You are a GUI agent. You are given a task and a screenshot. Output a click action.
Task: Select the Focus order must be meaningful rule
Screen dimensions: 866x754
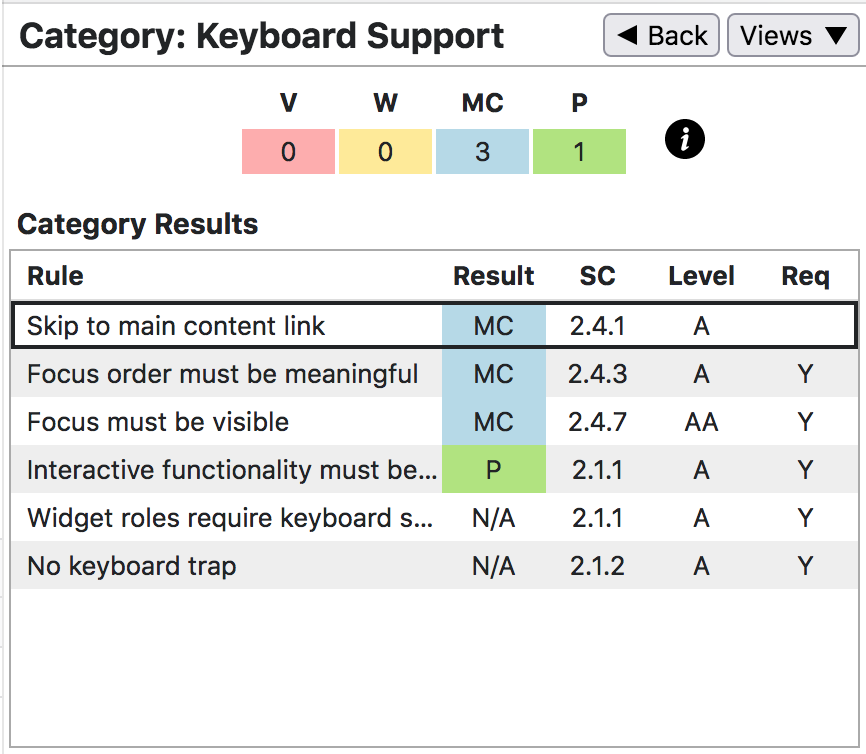[x=222, y=374]
